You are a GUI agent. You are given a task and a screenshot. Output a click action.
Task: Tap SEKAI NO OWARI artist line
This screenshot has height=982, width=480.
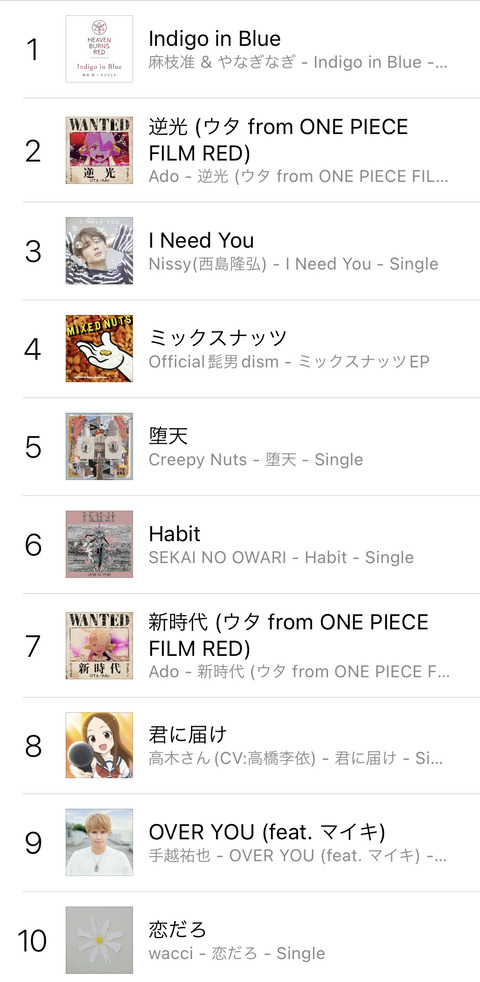pyautogui.click(x=281, y=557)
